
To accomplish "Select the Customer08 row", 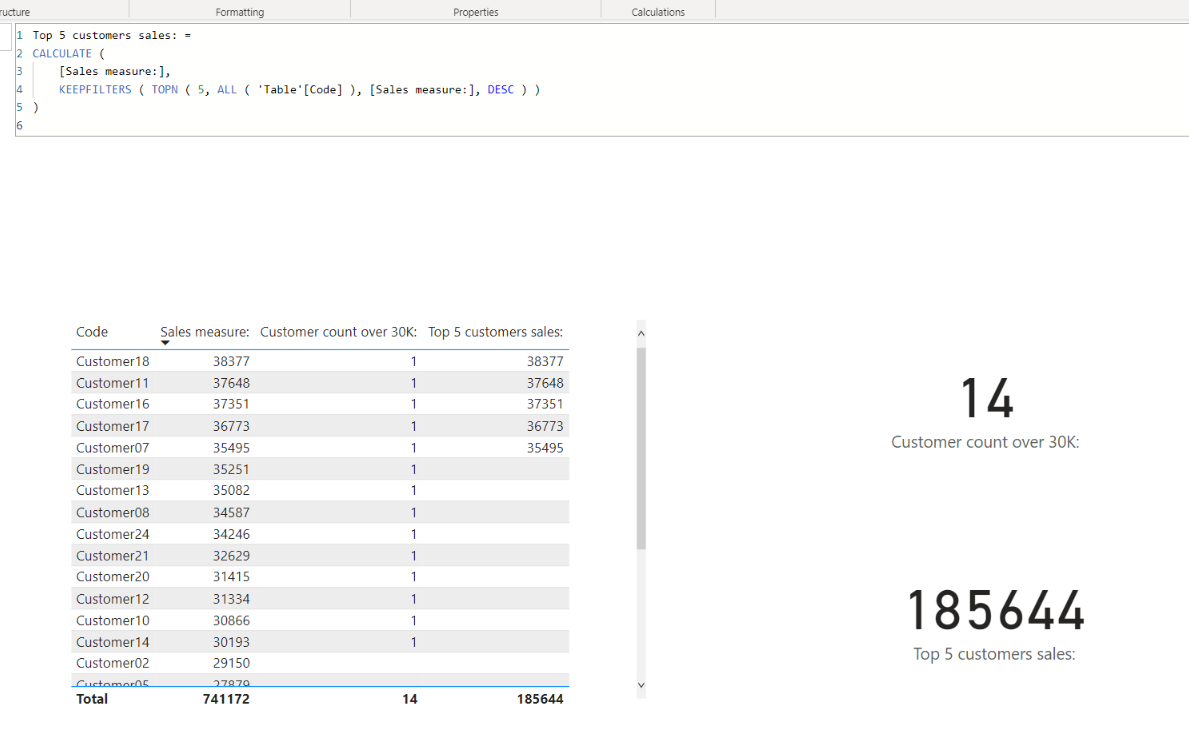I will tap(320, 513).
